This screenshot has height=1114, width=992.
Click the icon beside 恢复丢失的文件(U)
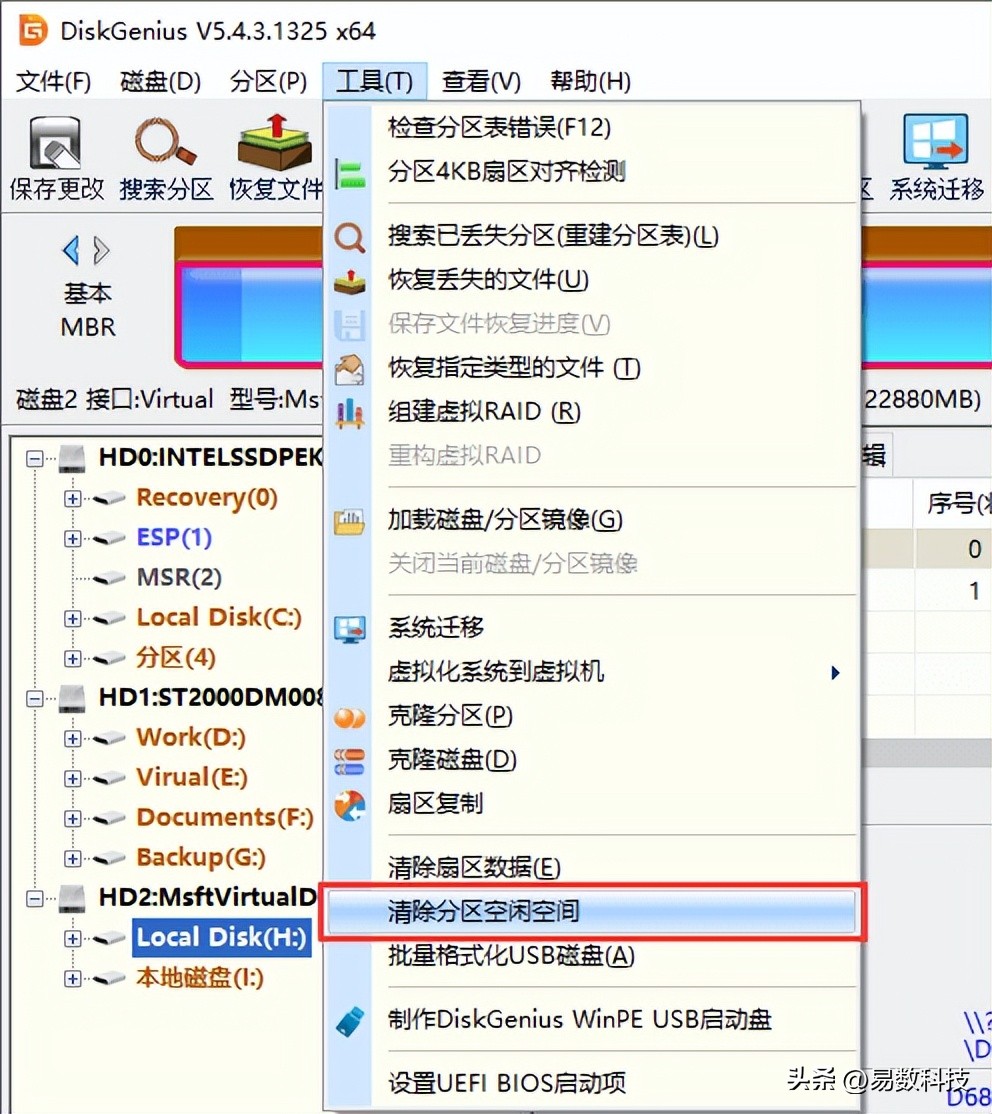click(x=350, y=281)
